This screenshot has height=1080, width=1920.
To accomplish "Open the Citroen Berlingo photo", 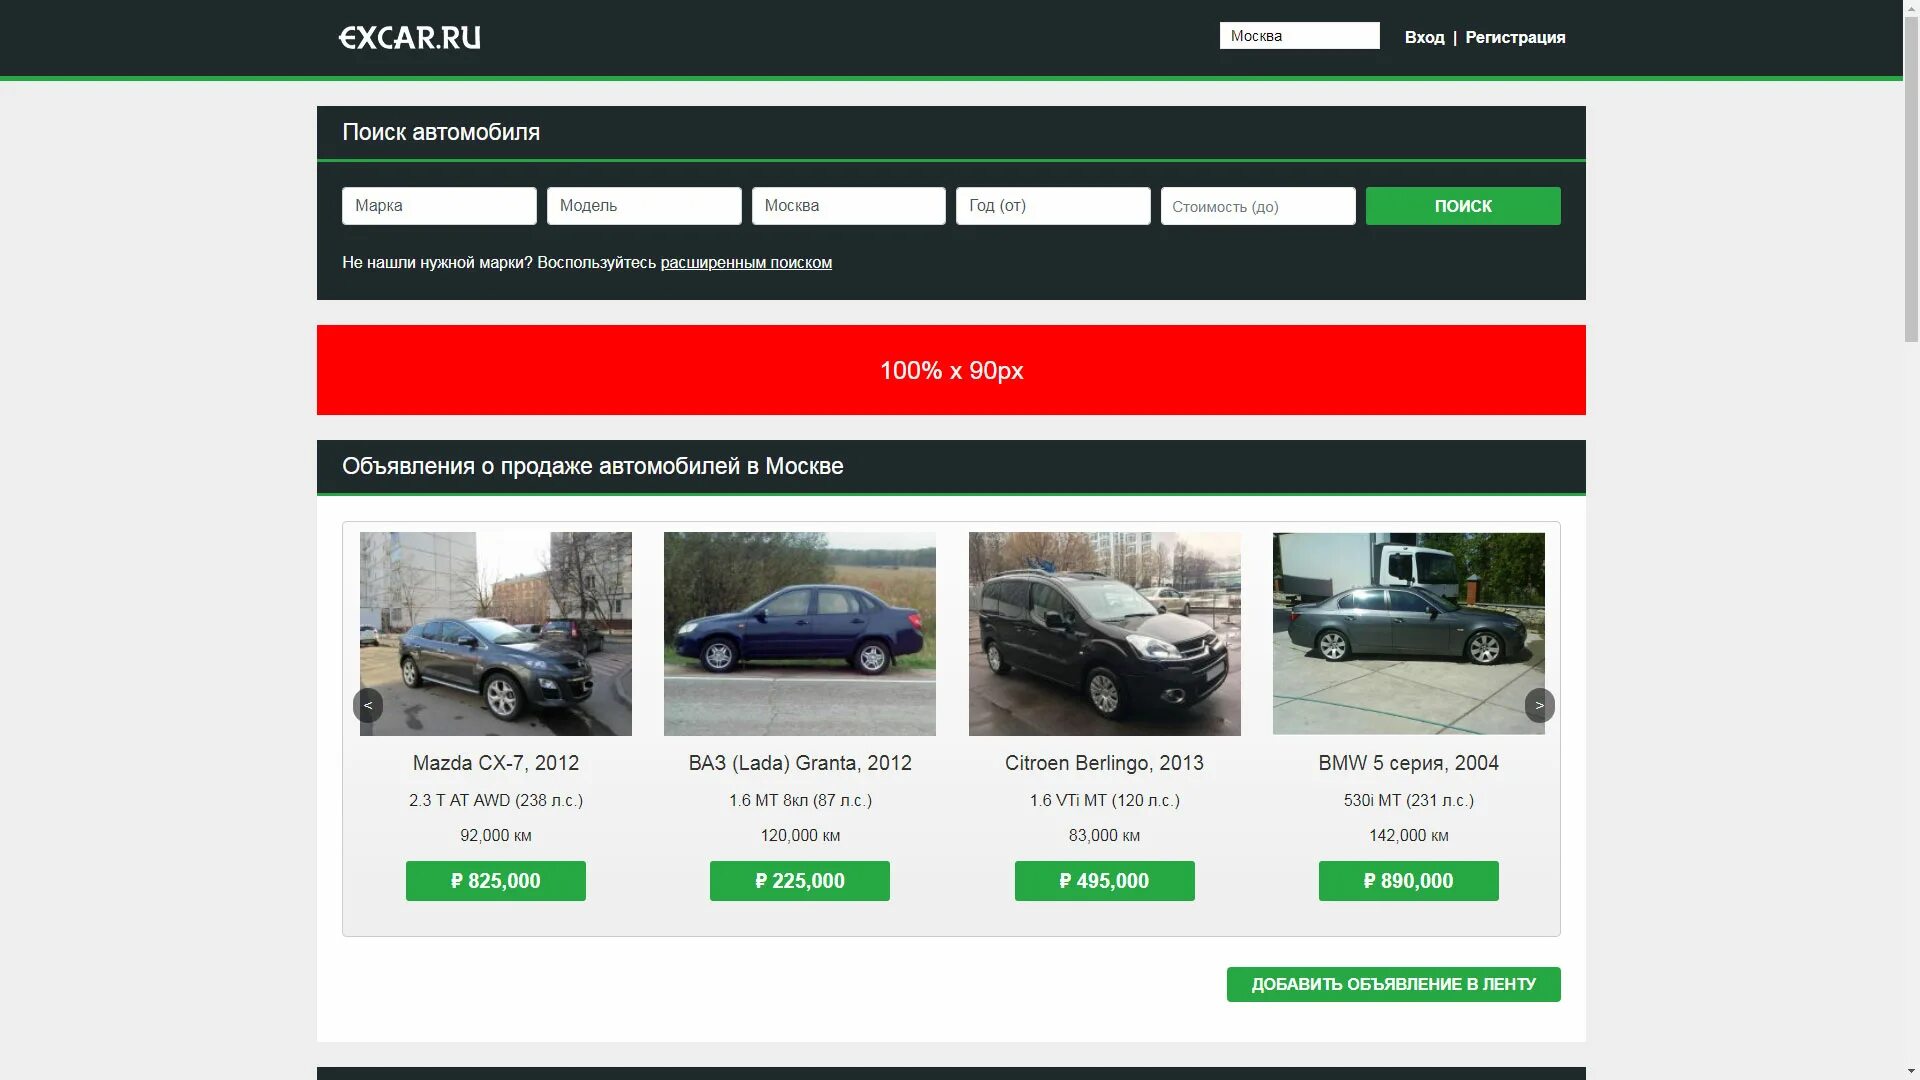I will click(x=1104, y=634).
